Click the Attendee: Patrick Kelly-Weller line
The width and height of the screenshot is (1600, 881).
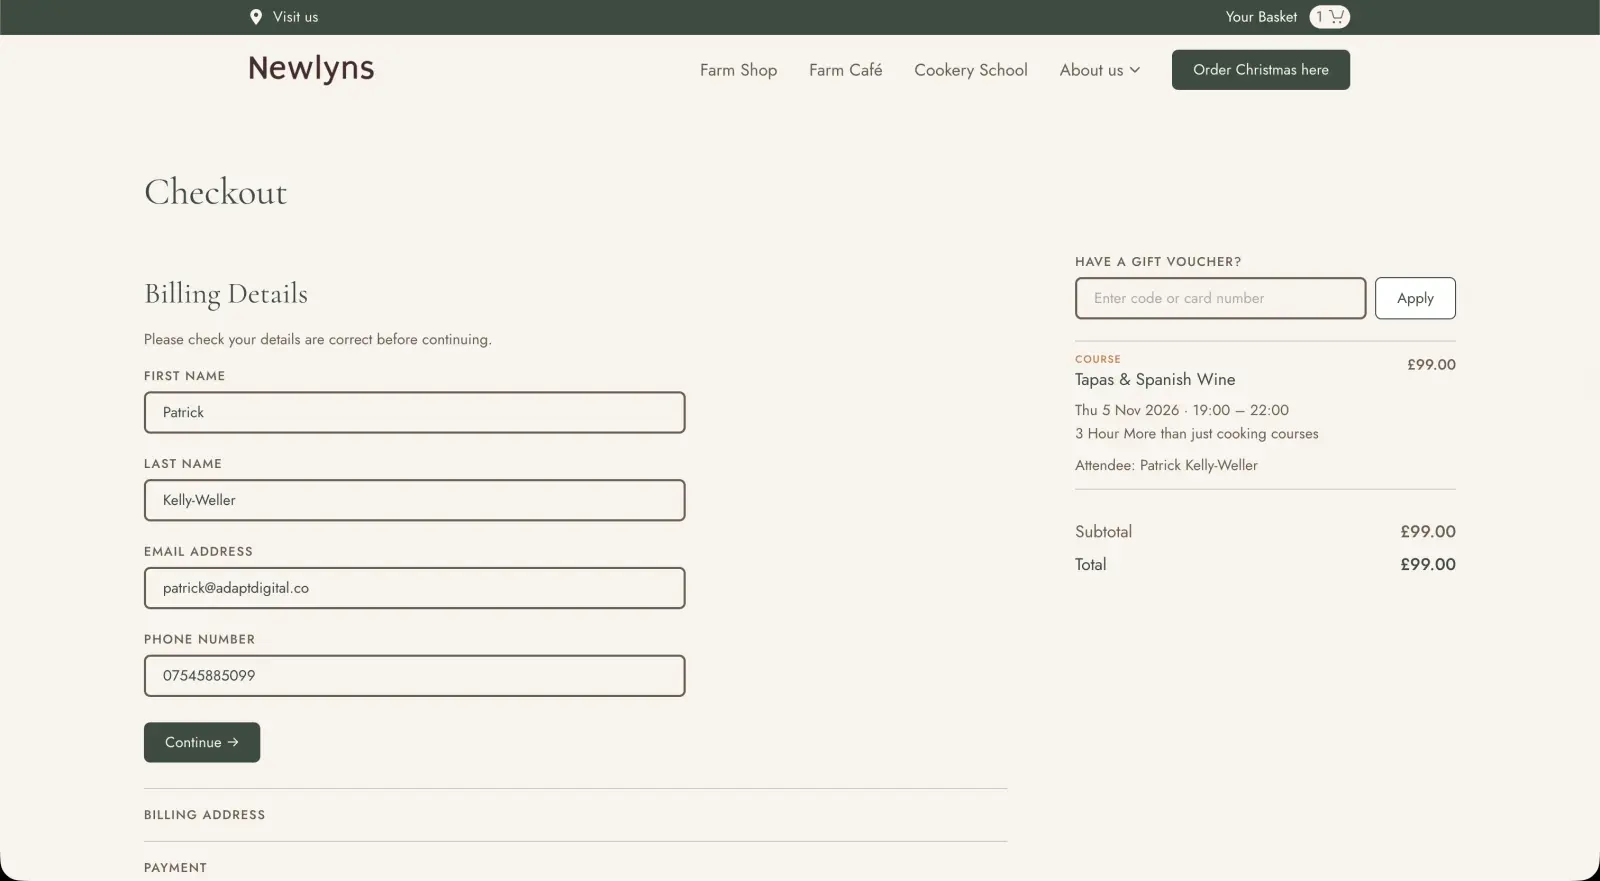[x=1166, y=465]
